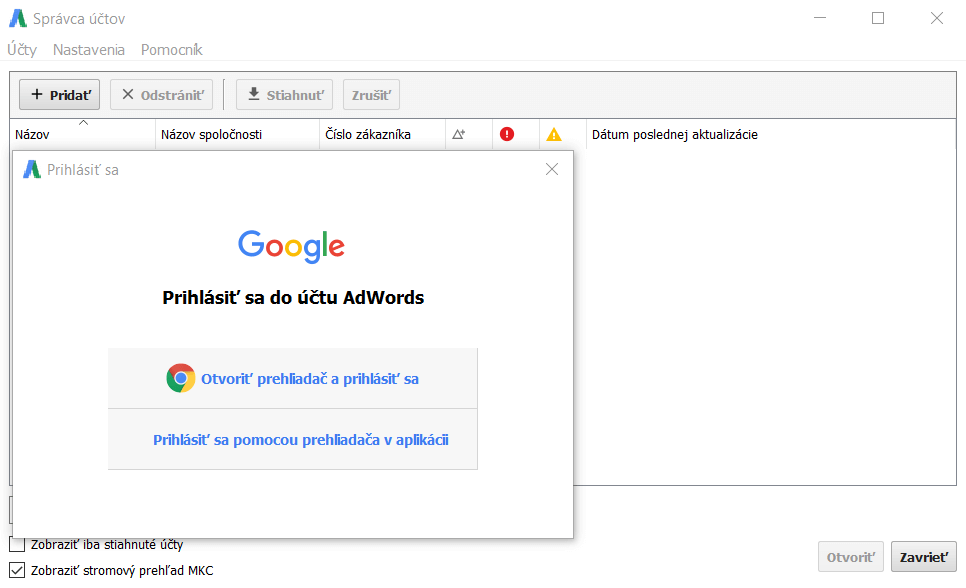The height and width of the screenshot is (588, 966).
Task: Click Otvoriť prehliadač a prihlásiť sa
Action: pyautogui.click(x=293, y=378)
